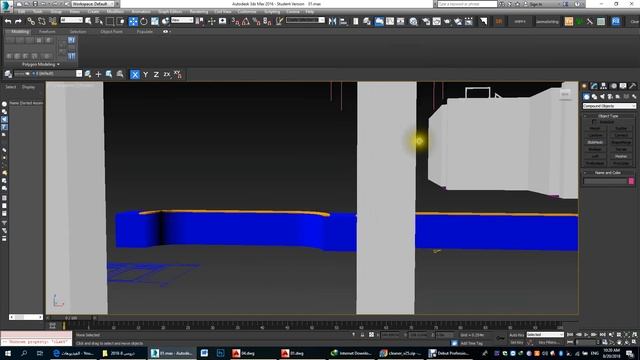The height and width of the screenshot is (360, 640).
Task: Switch to the Selection ribbon tab
Action: click(78, 31)
